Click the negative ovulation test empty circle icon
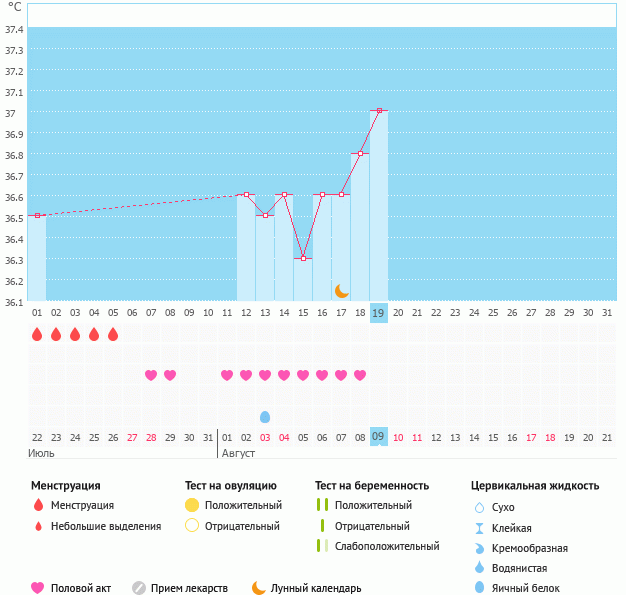This screenshot has height=595, width=626. [192, 525]
